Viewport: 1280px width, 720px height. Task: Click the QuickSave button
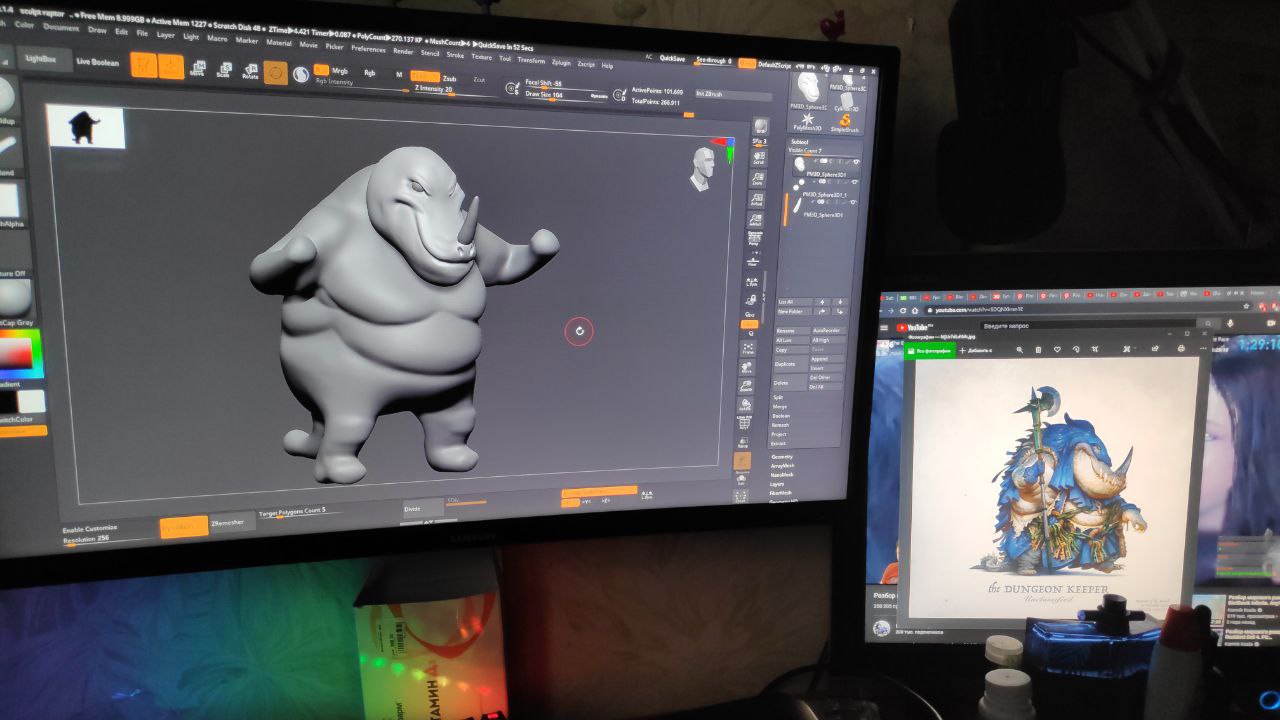point(672,58)
